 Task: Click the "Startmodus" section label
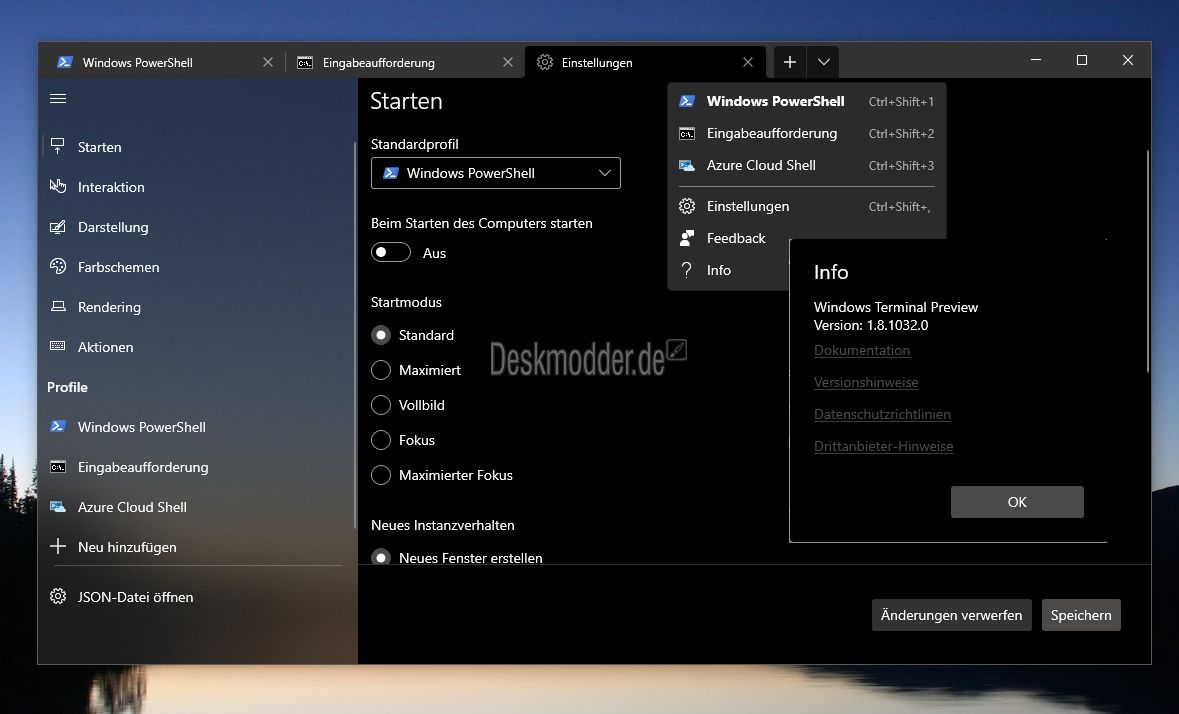tap(406, 302)
